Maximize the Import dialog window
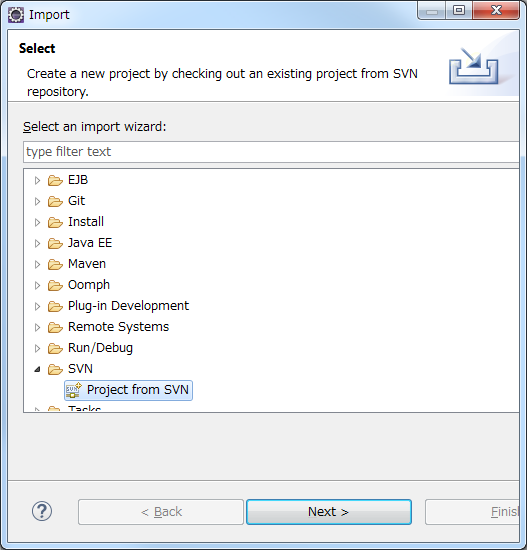 (x=459, y=11)
